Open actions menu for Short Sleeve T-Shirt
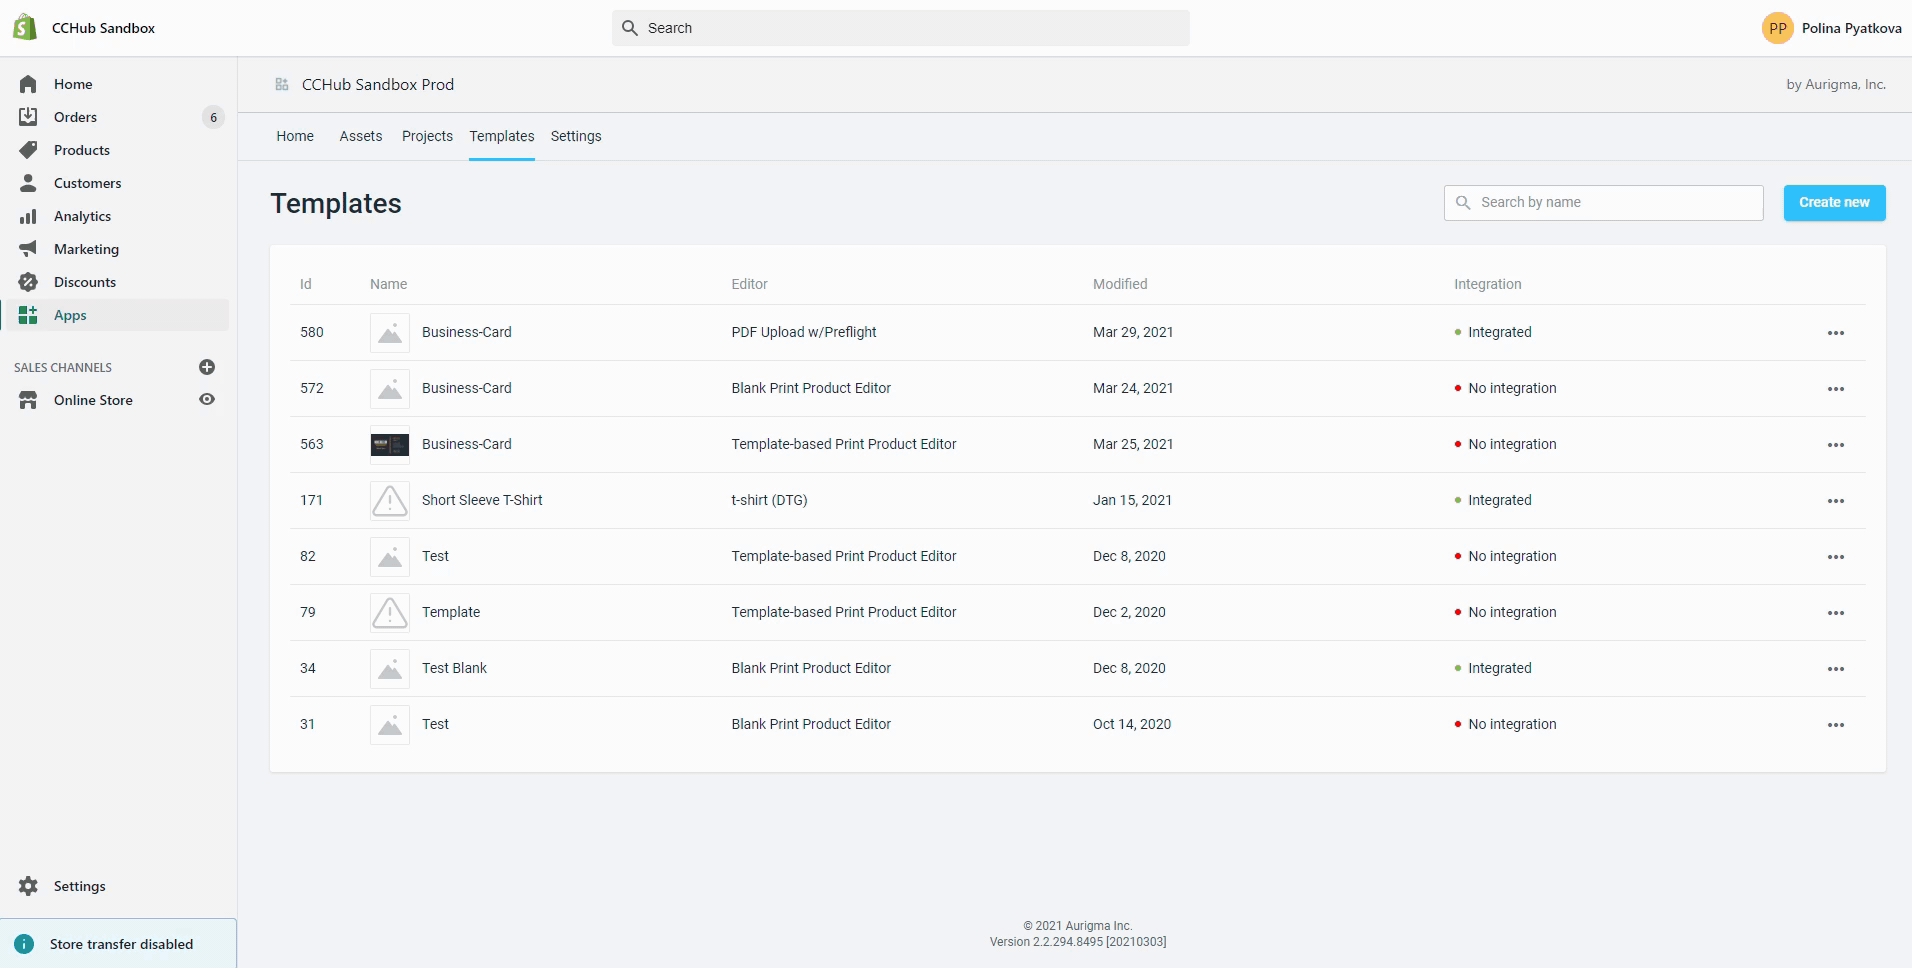Screen dimensions: 1912x968 click(x=1835, y=500)
